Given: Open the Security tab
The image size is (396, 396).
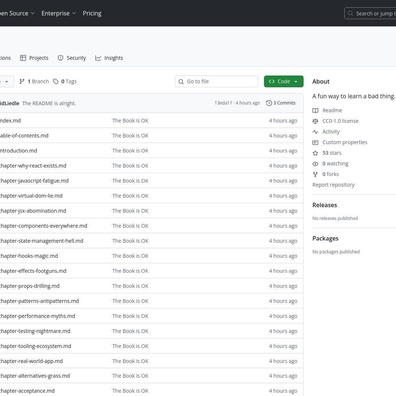Looking at the screenshot, I should (72, 58).
